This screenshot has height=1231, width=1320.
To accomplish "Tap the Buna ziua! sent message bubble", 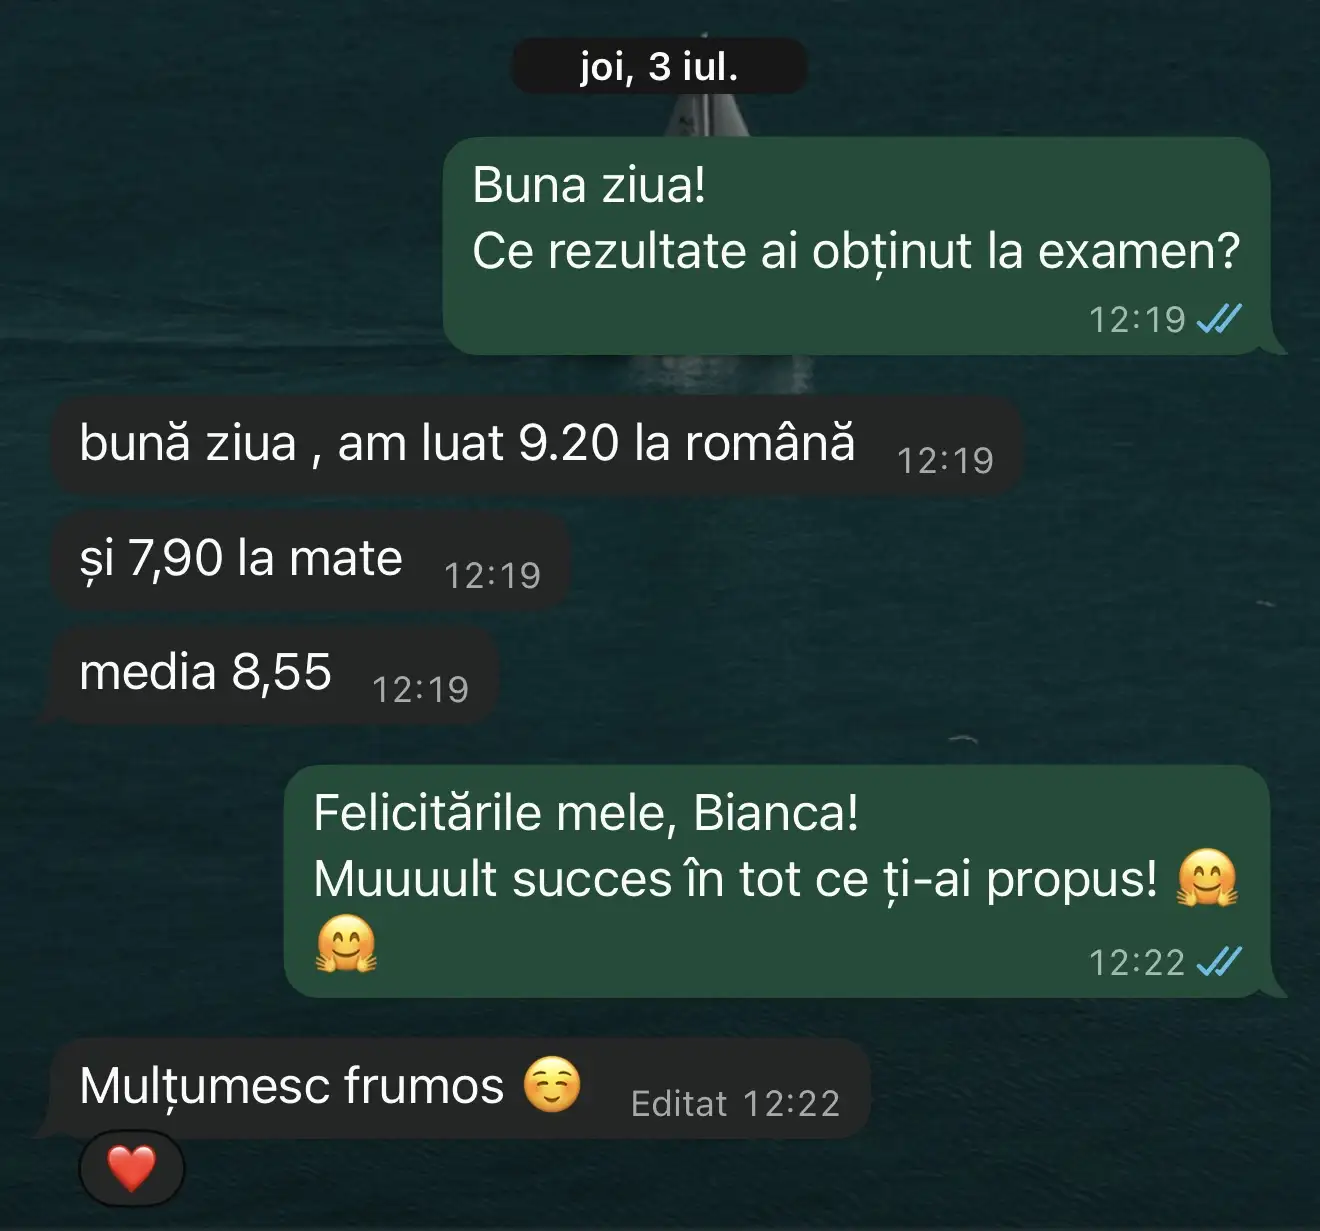I will [x=857, y=246].
